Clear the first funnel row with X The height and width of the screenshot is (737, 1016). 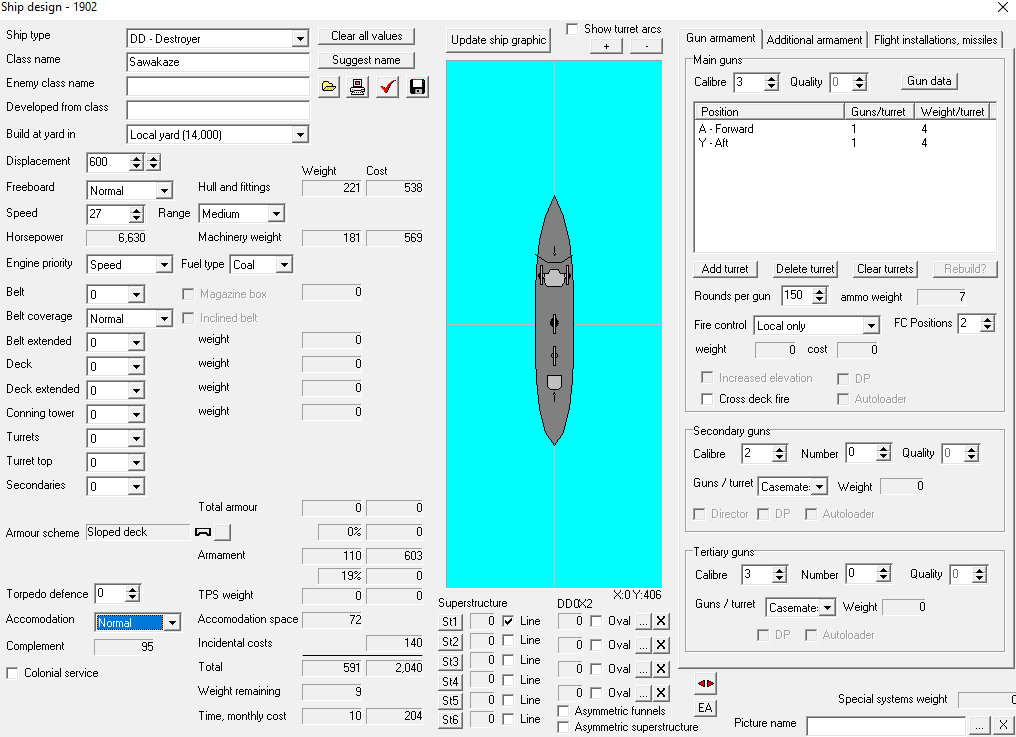click(x=661, y=621)
